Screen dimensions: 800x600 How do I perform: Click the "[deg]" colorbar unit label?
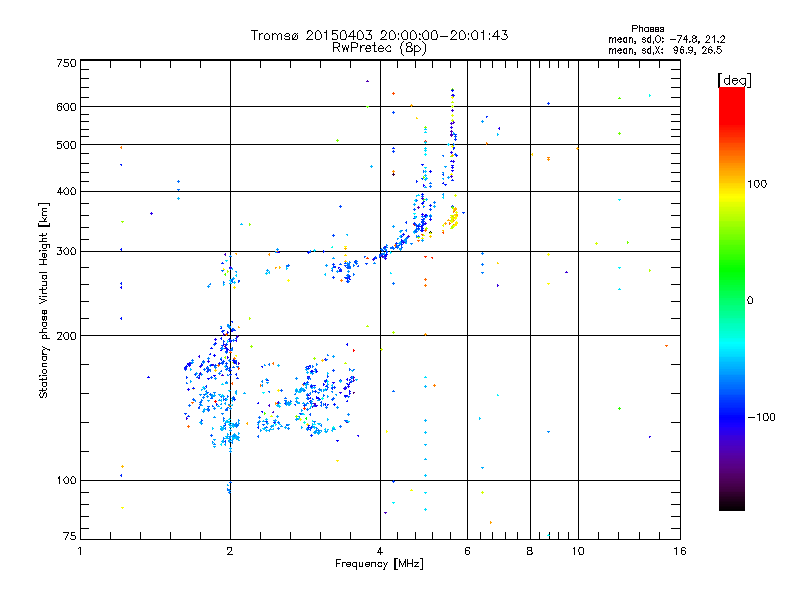tap(734, 80)
